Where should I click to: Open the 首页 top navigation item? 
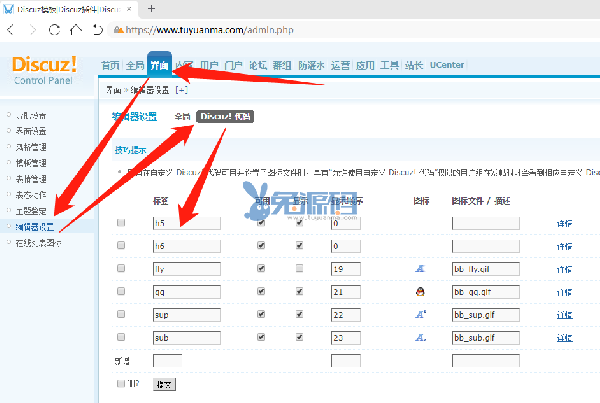click(110, 65)
